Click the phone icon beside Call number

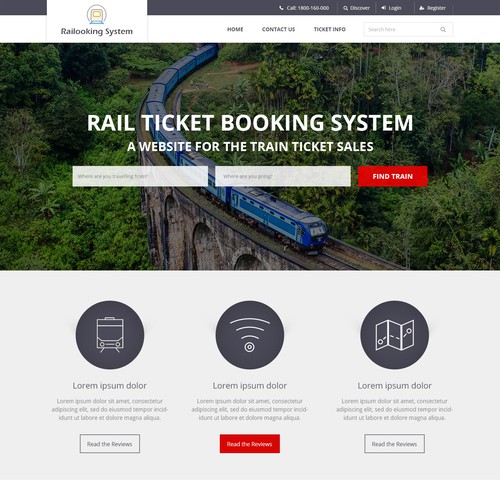click(281, 8)
